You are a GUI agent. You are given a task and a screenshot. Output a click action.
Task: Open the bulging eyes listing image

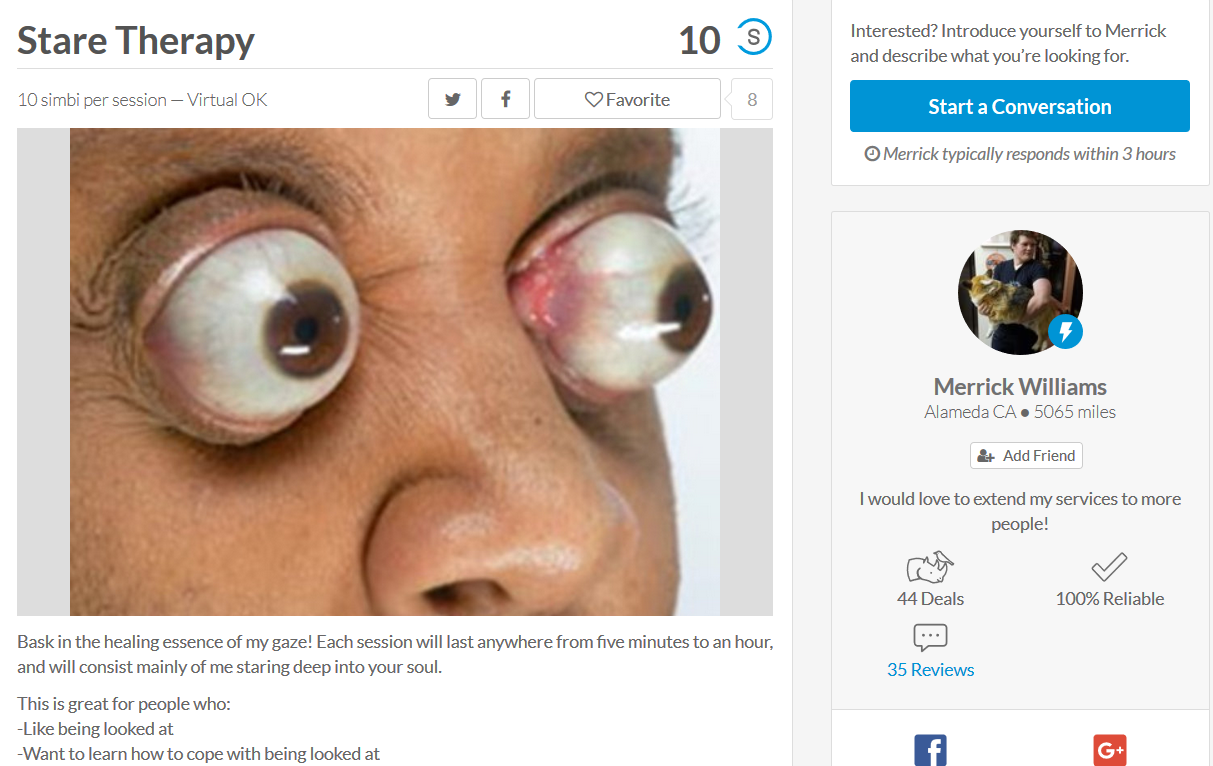[395, 372]
